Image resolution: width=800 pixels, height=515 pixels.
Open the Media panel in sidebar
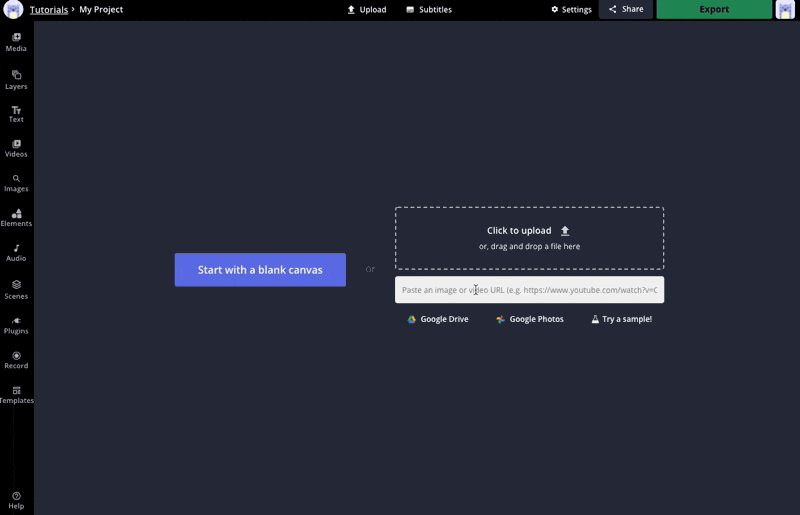16,42
